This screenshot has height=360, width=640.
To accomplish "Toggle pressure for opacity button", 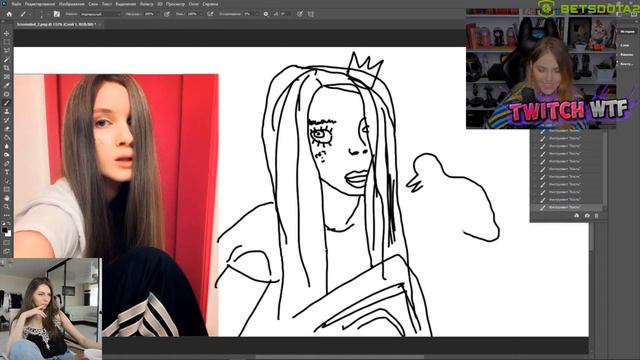I will [x=167, y=14].
